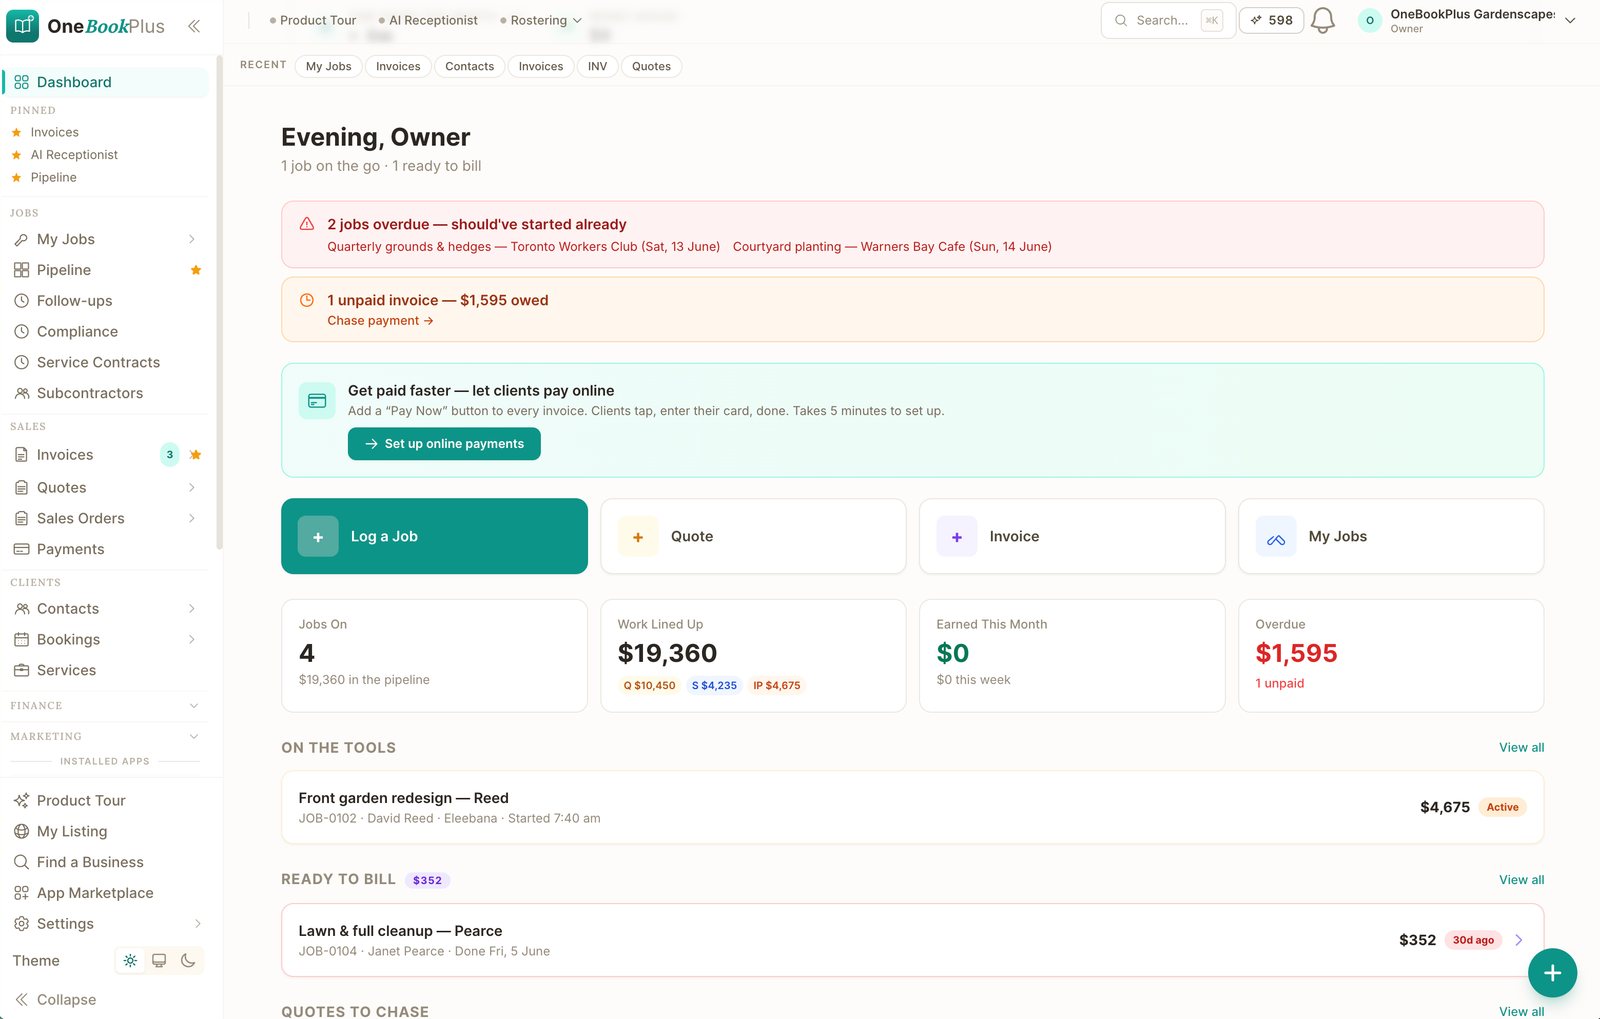Click the Chase payment link
The width and height of the screenshot is (1600, 1019).
pyautogui.click(x=380, y=321)
